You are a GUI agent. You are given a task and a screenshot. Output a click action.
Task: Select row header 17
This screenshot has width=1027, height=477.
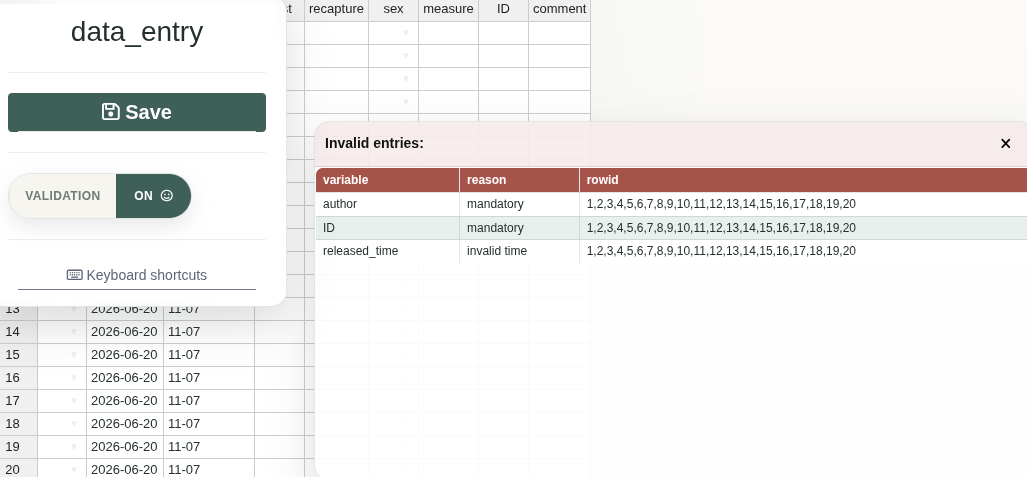point(18,400)
